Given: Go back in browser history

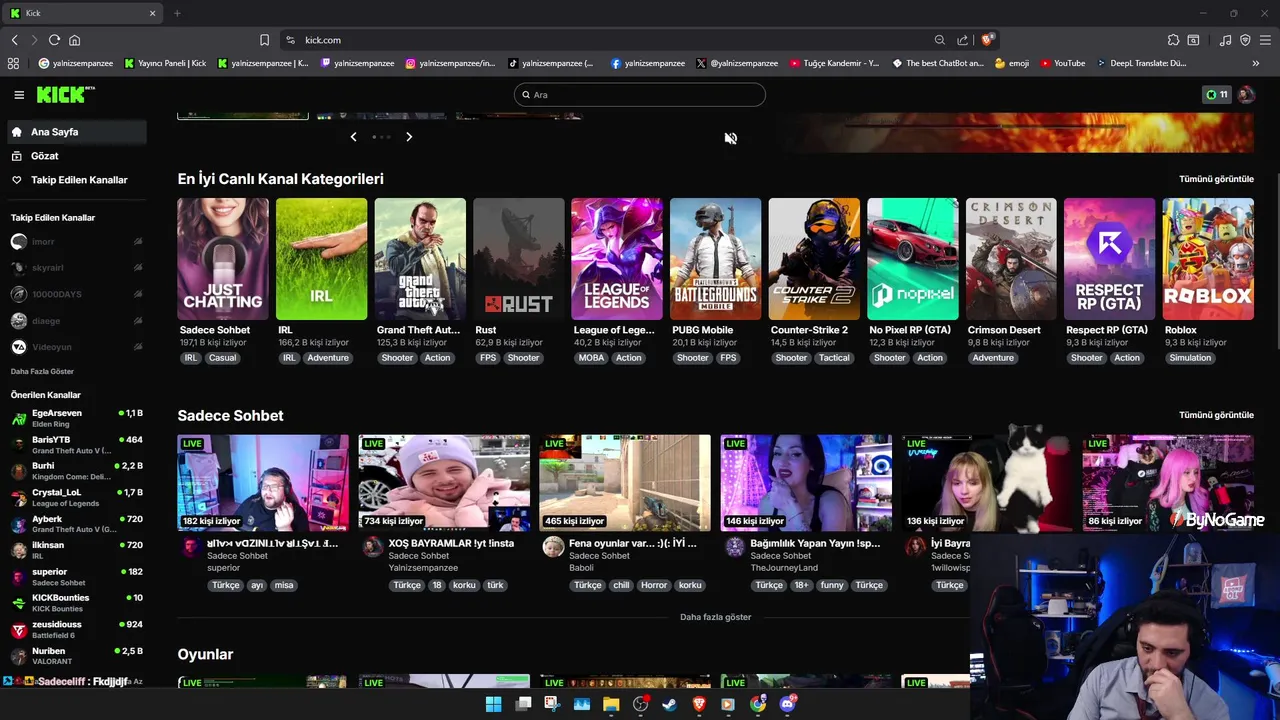Looking at the screenshot, I should pyautogui.click(x=14, y=40).
